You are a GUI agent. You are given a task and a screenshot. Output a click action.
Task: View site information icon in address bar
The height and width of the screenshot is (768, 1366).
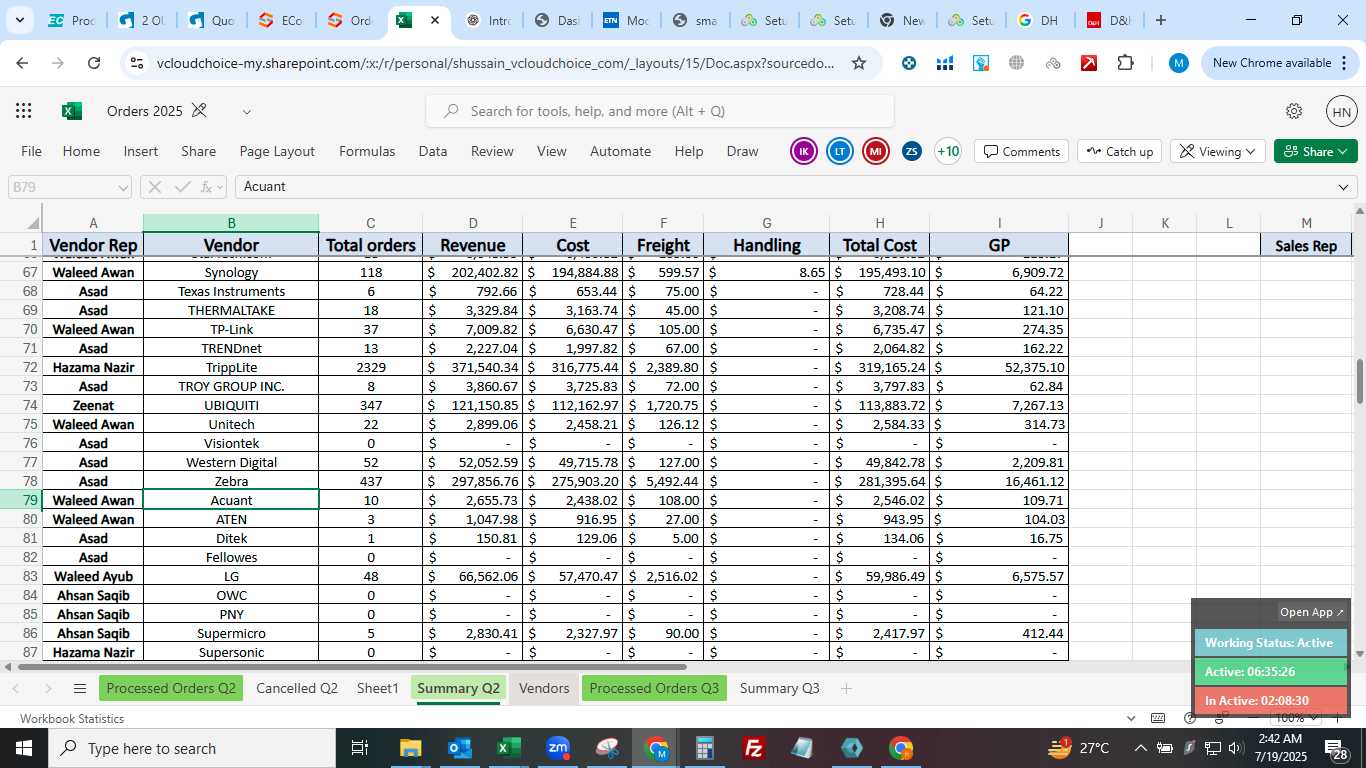click(137, 63)
